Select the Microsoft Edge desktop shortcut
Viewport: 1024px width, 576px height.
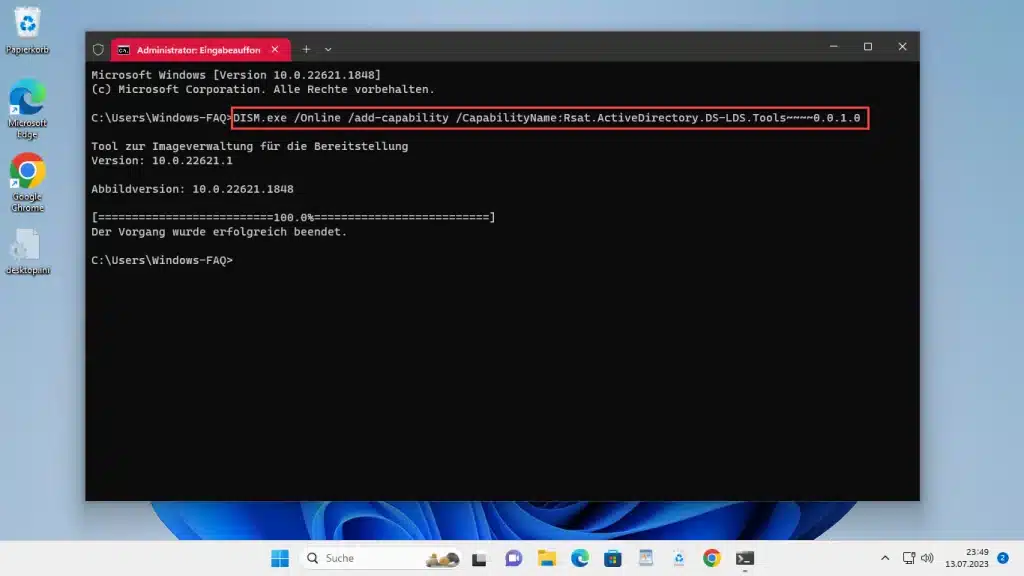coord(27,108)
